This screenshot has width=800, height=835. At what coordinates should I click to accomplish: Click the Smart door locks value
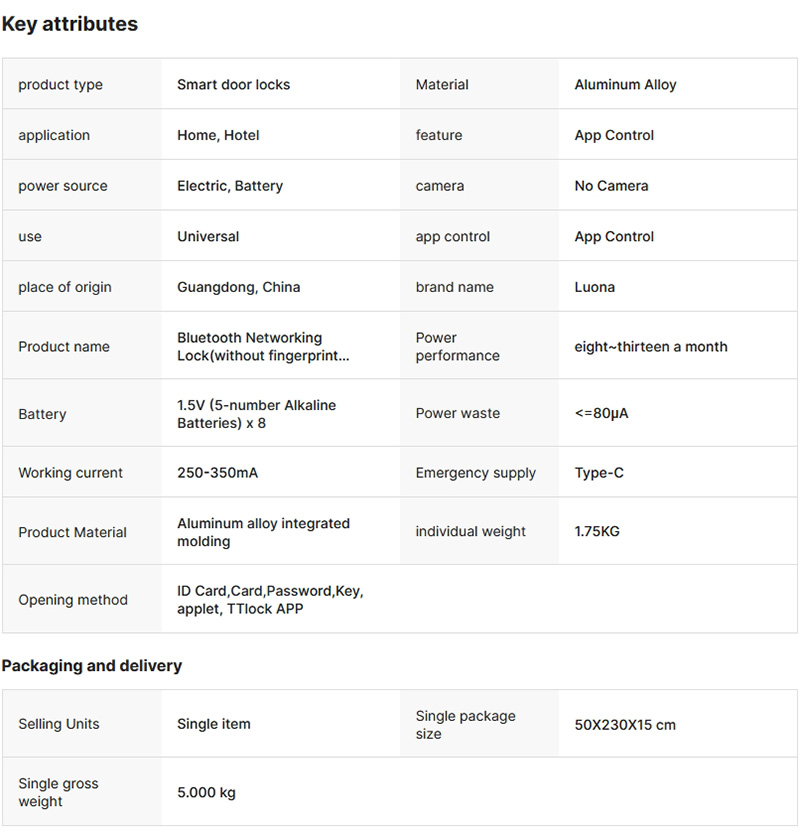point(233,85)
